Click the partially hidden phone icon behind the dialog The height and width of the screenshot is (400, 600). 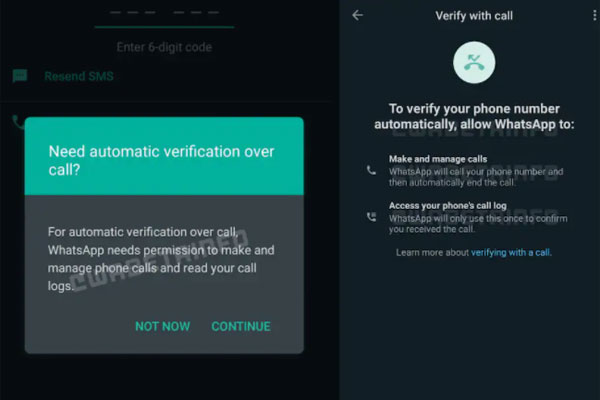(18, 122)
